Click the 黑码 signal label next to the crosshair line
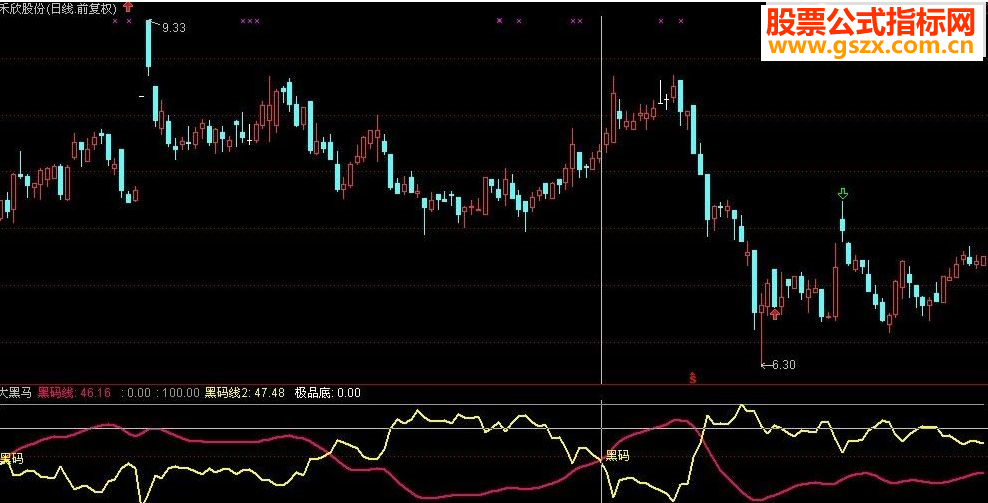The image size is (988, 503). click(617, 456)
